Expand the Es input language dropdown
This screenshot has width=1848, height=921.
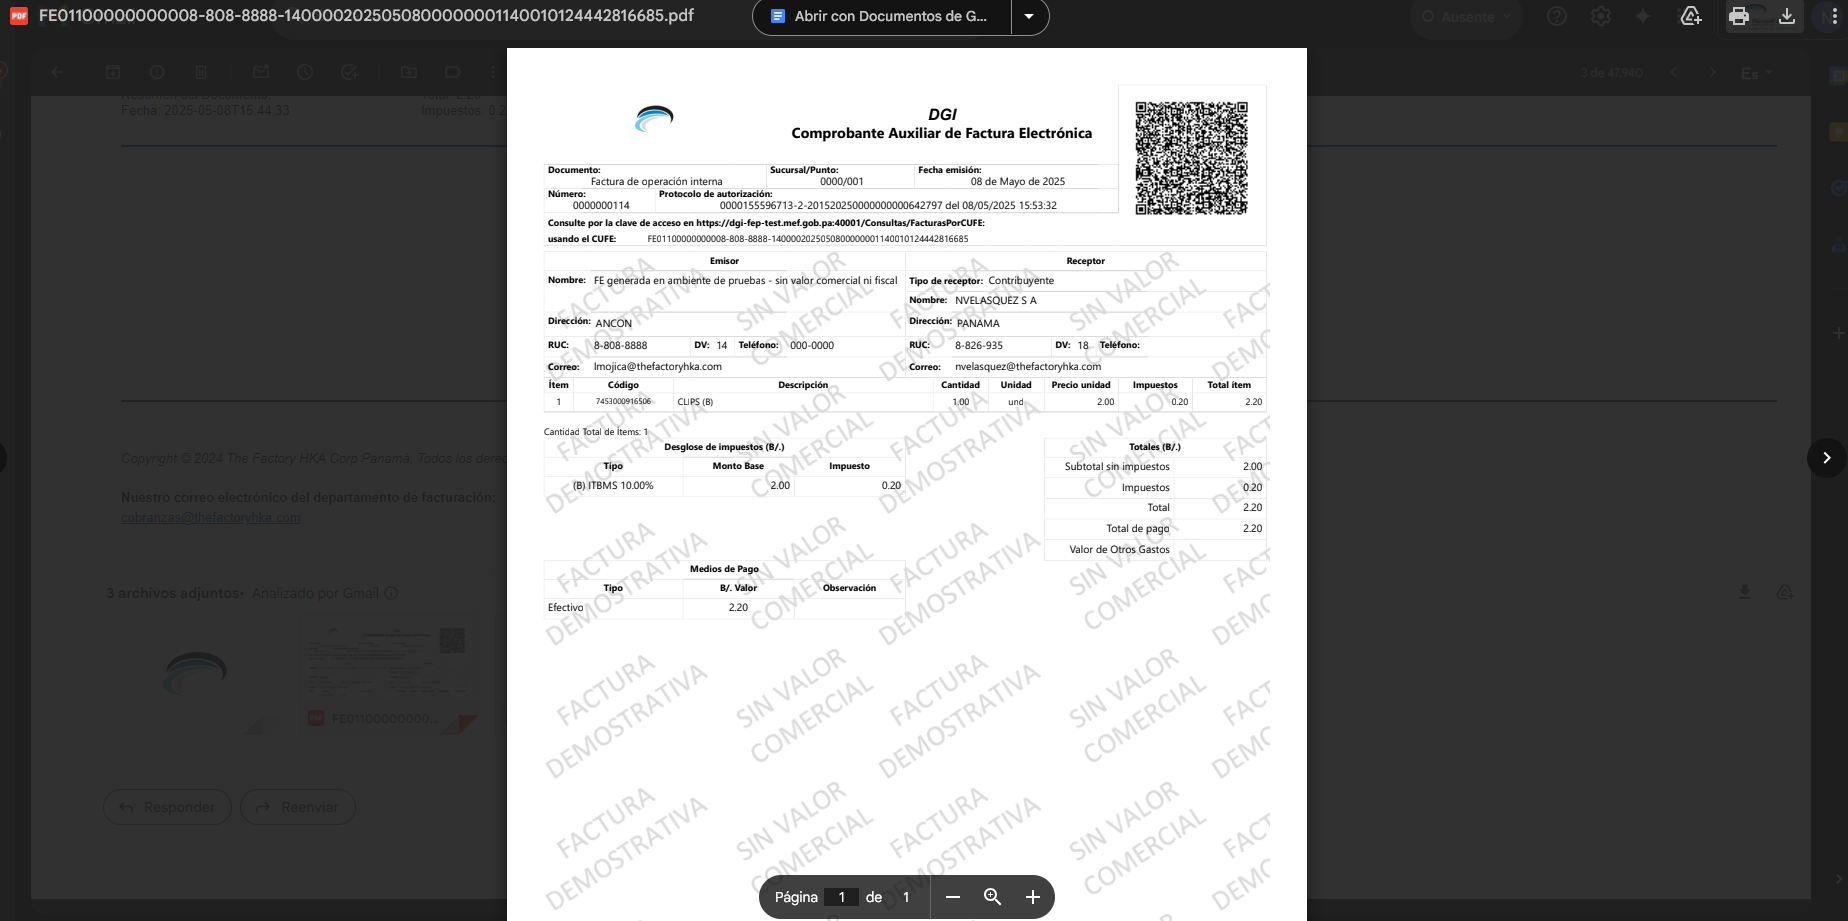point(1756,73)
